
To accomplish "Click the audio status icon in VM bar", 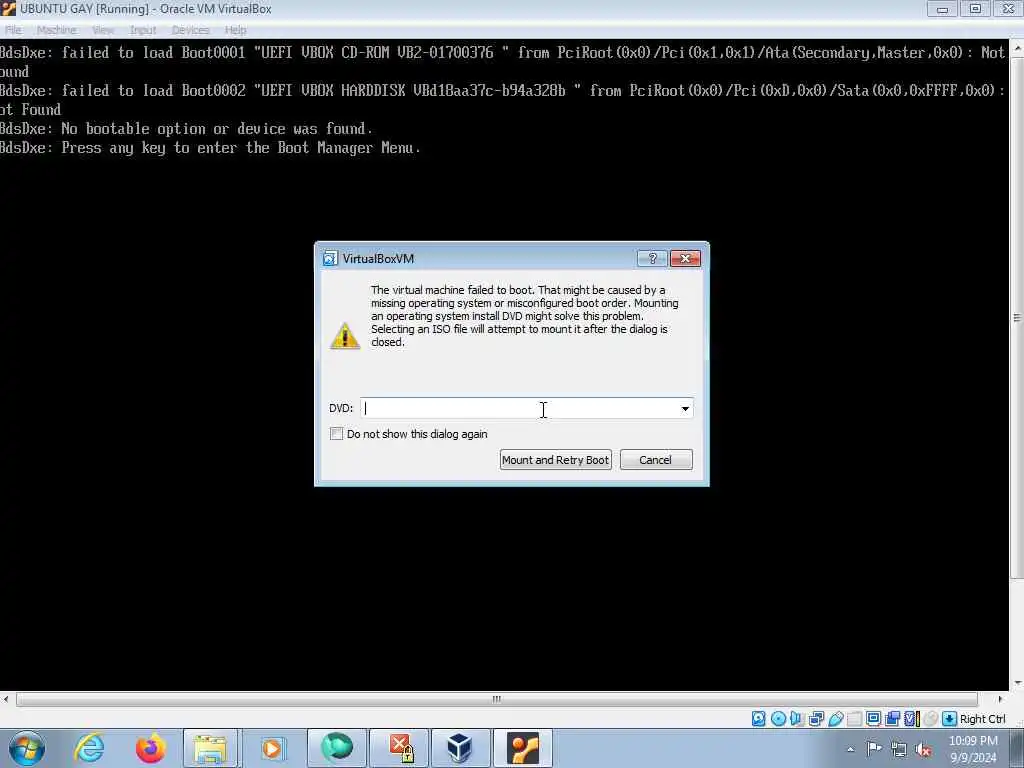I will pyautogui.click(x=797, y=719).
